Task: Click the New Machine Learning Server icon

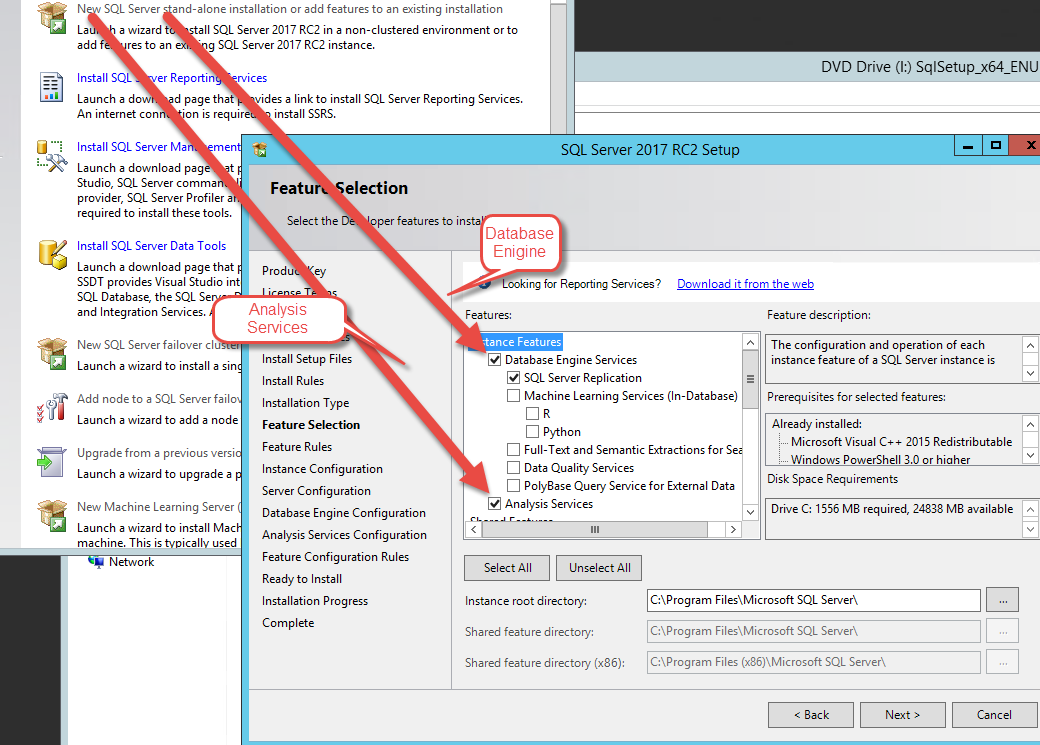Action: (52, 515)
